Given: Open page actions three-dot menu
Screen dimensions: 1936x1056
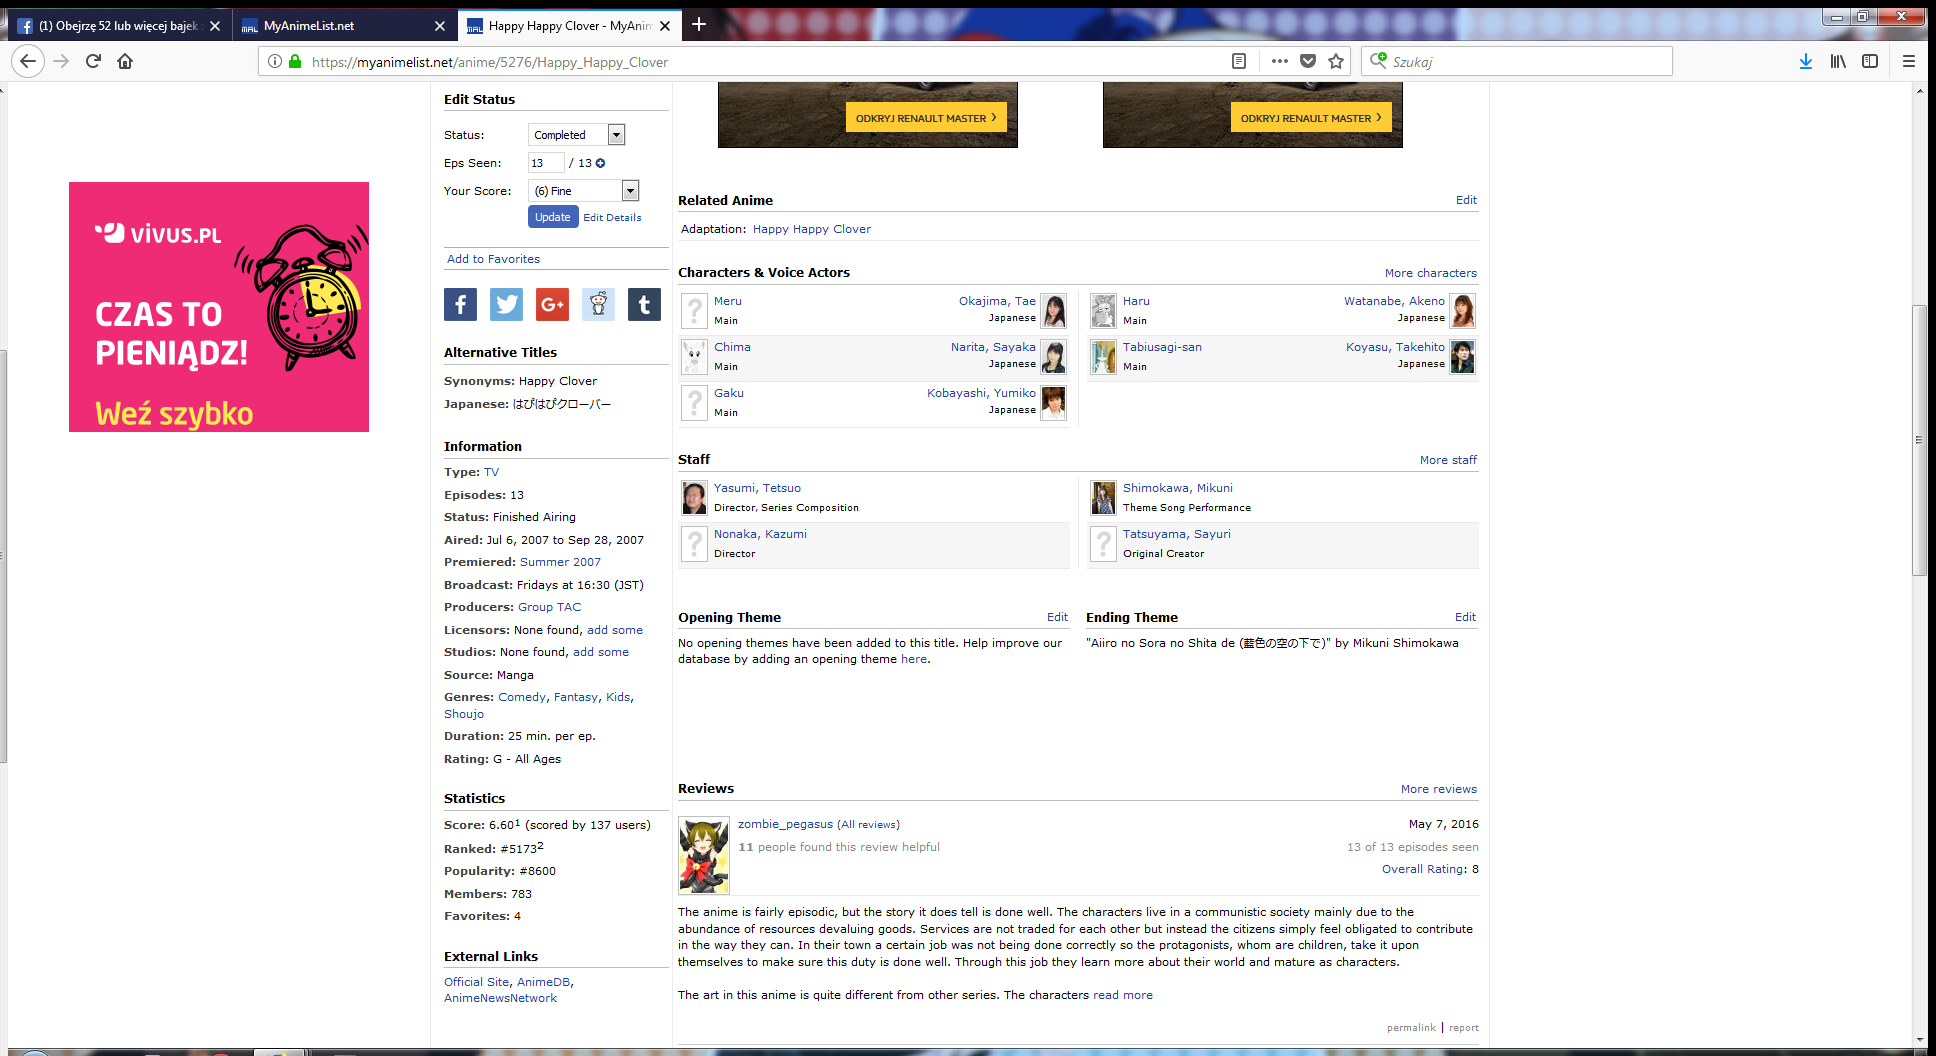Looking at the screenshot, I should click(x=1279, y=61).
